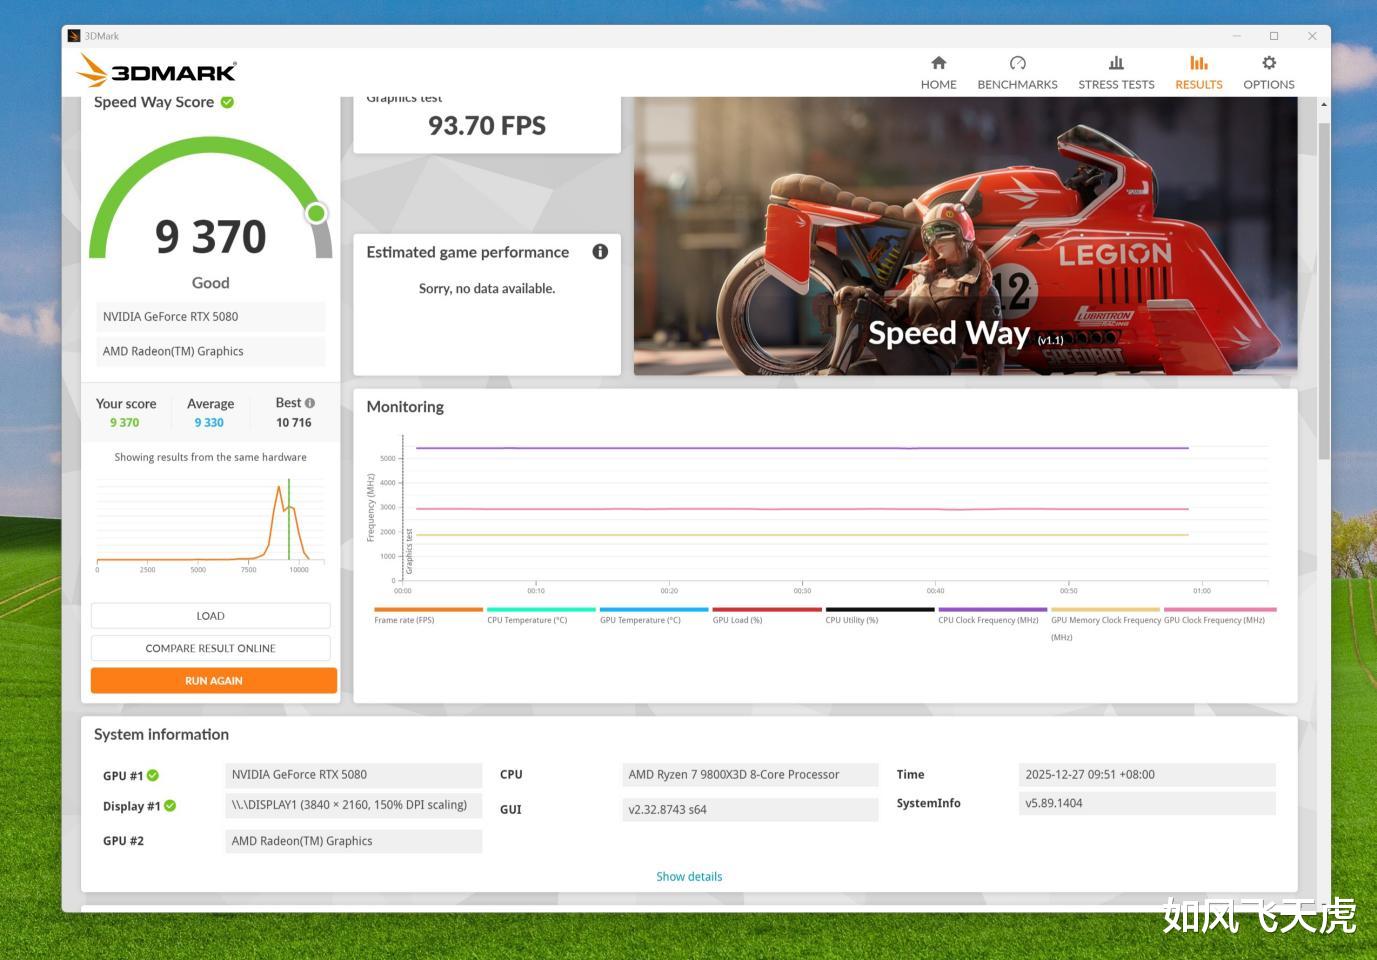Toggle the CPU Temperature legend
This screenshot has width=1377, height=960.
541,616
